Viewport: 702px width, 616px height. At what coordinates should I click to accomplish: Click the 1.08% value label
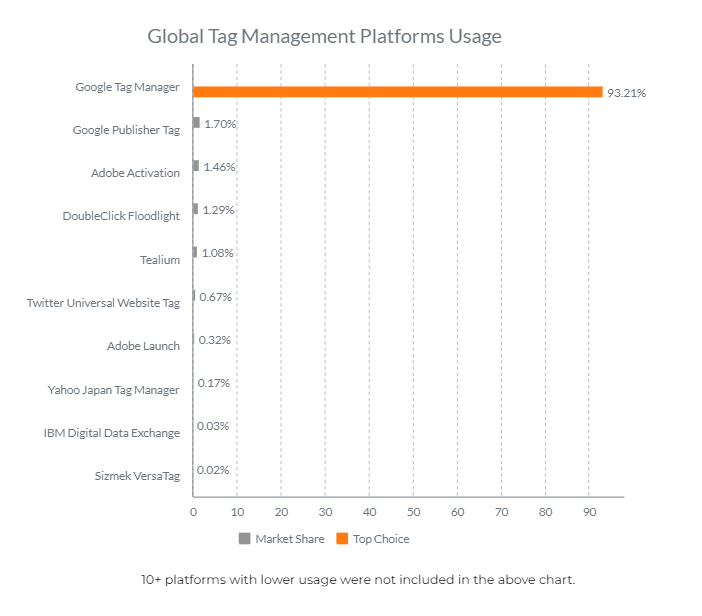click(217, 253)
